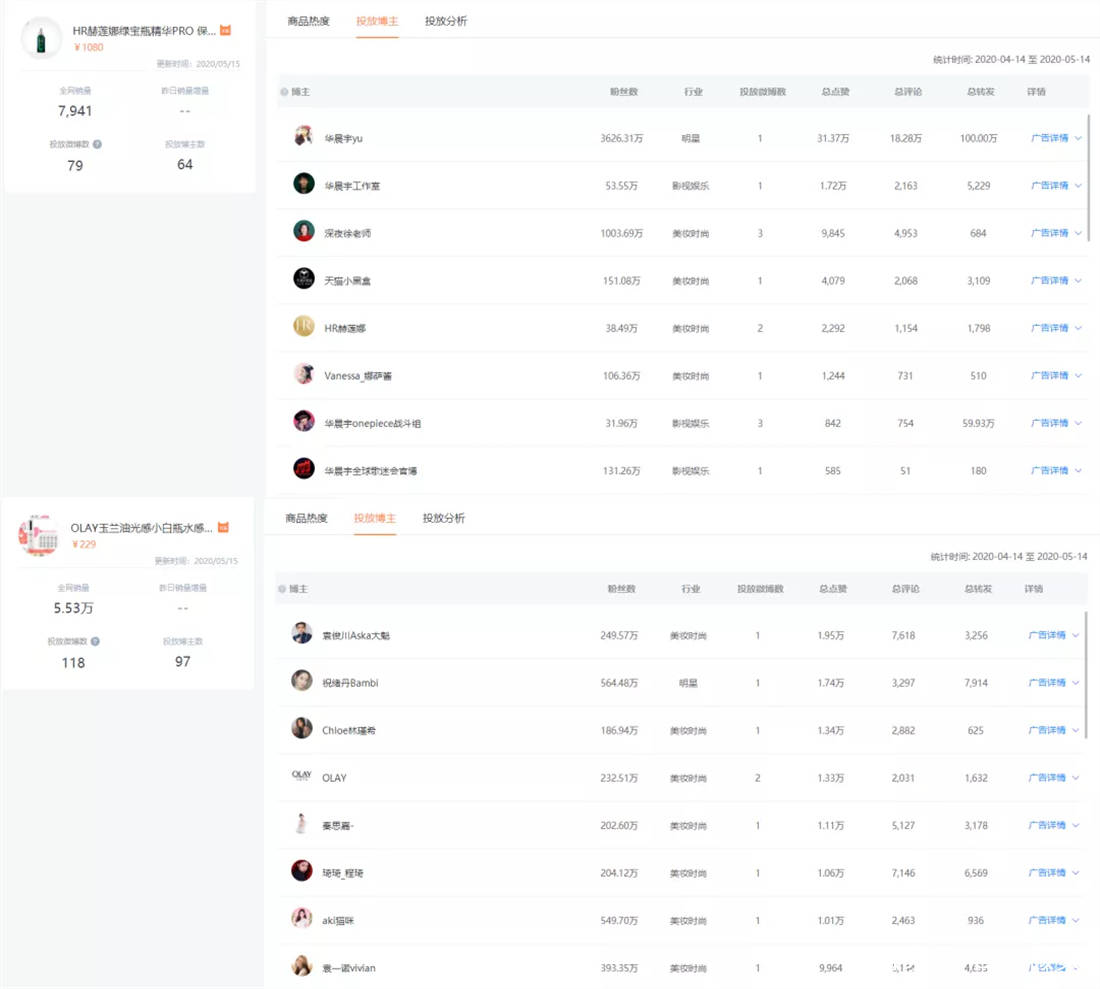The width and height of the screenshot is (1100, 989).
Task: Click help icon next to 投放微博数 under HR product
Action: 97,144
